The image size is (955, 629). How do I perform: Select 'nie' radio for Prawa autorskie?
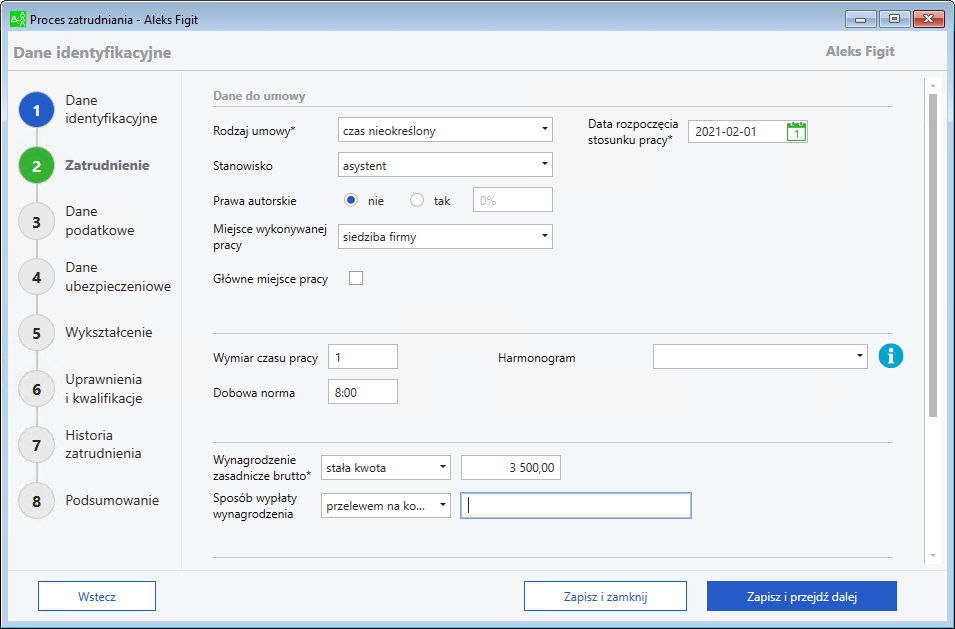(351, 200)
